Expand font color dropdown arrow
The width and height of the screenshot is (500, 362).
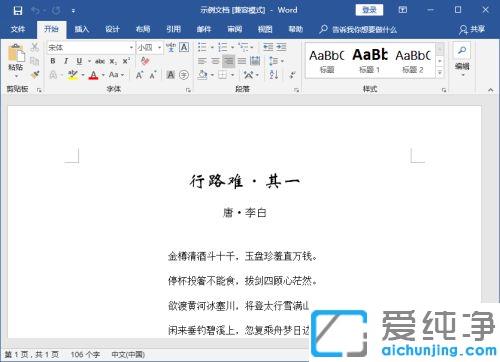[x=103, y=75]
